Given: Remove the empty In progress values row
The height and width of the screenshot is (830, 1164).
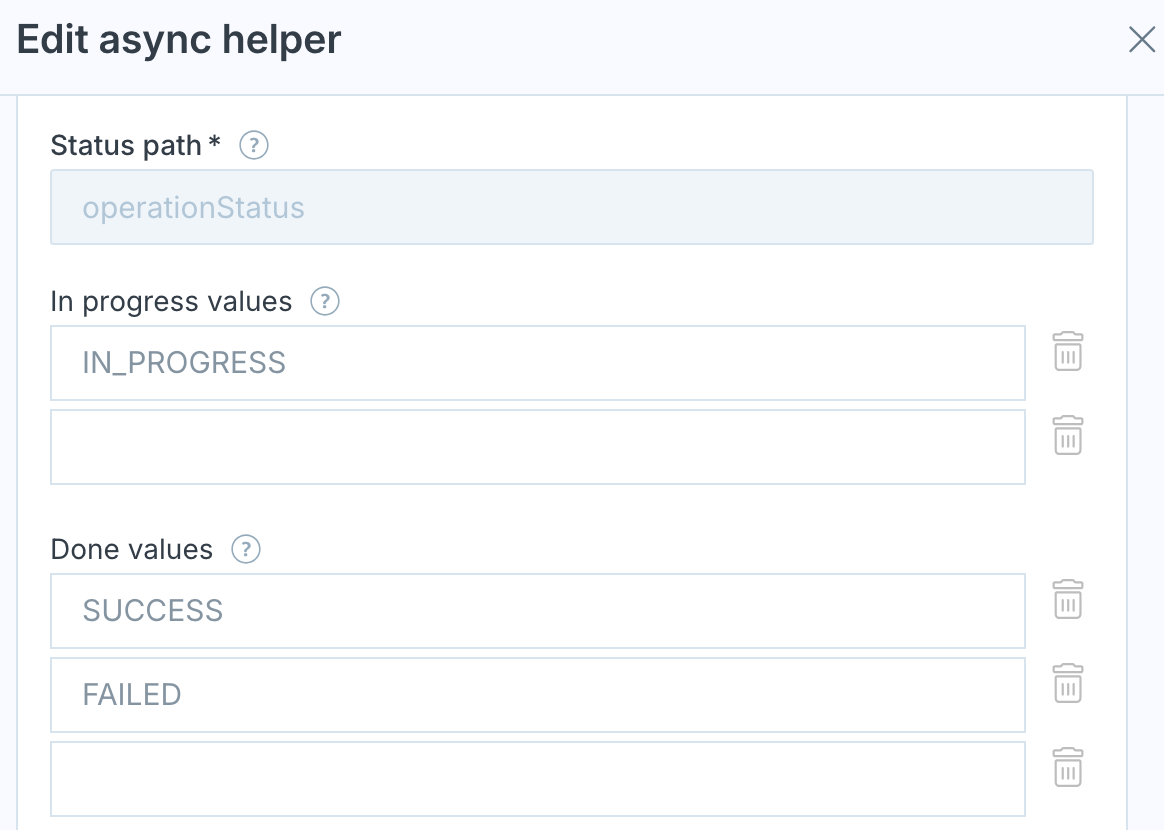Looking at the screenshot, I should click(1067, 435).
